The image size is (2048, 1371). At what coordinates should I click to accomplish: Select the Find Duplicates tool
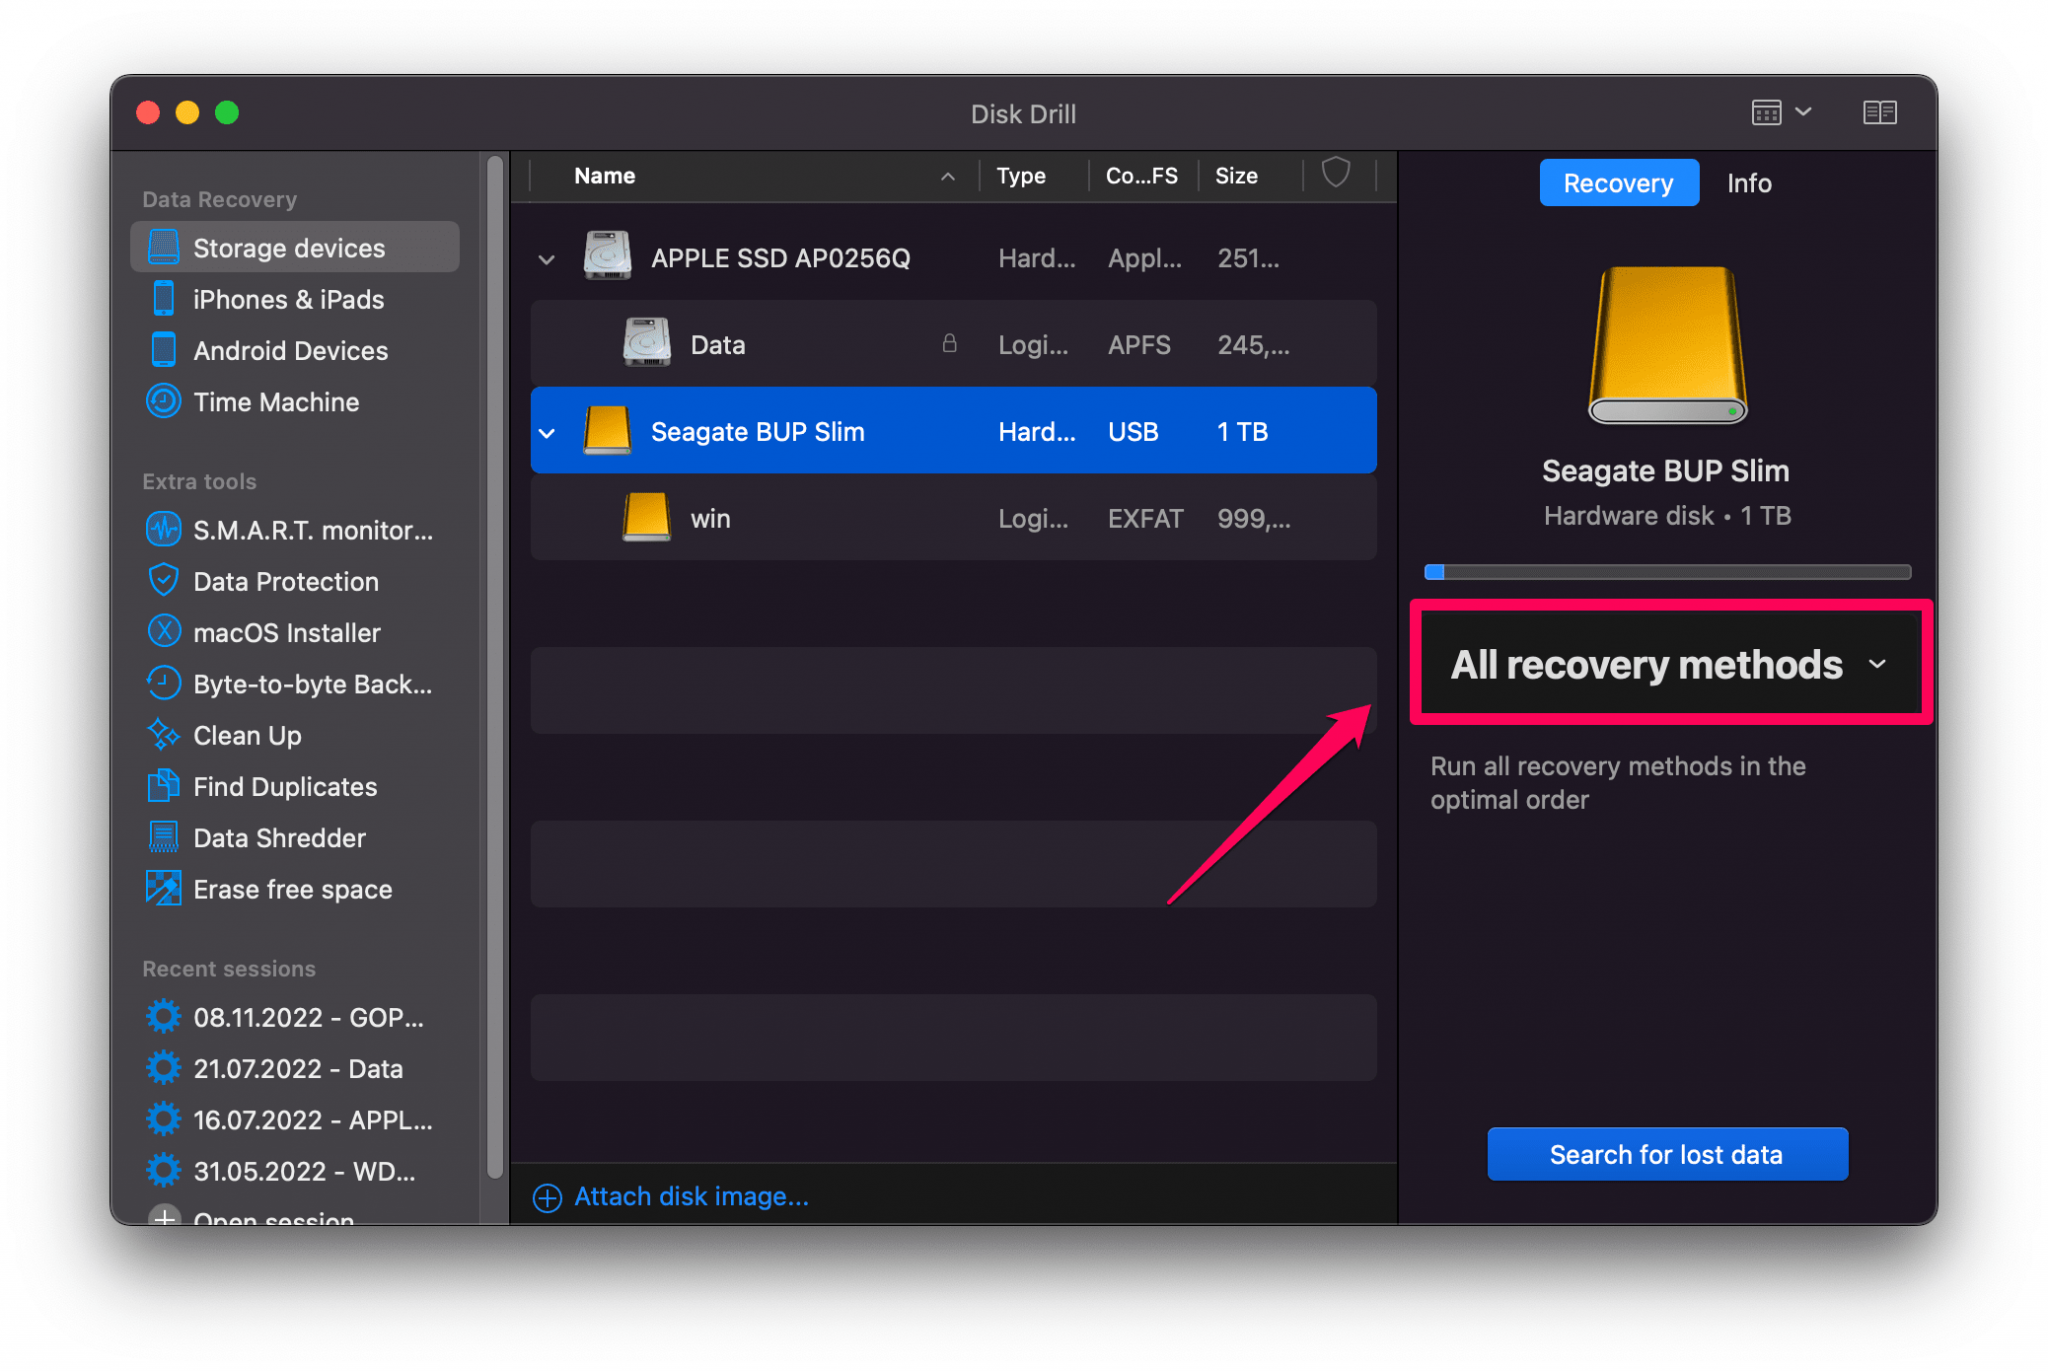point(285,786)
